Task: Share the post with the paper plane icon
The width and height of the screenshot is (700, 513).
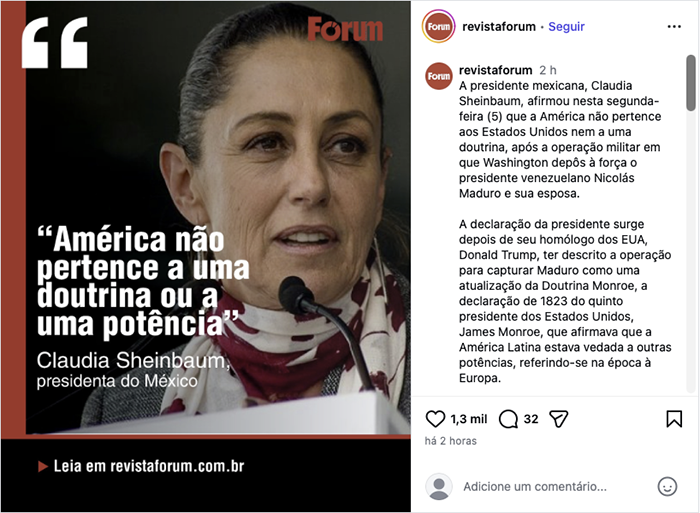Action: click(558, 419)
